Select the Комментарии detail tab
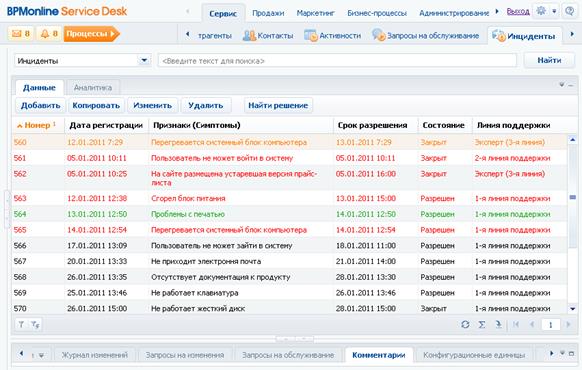Viewport: 582px width, 370px height. click(x=379, y=355)
